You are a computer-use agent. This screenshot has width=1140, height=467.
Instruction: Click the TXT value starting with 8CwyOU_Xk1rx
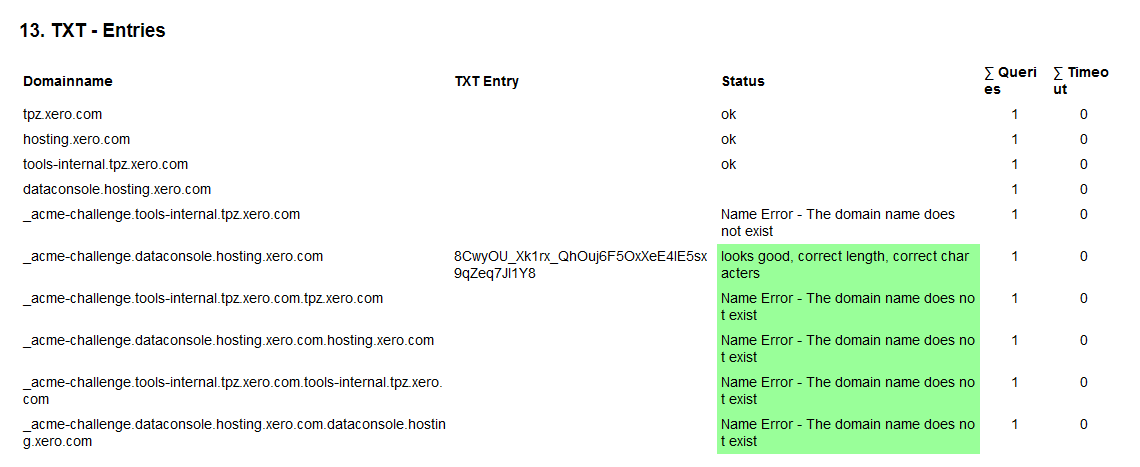pyautogui.click(x=580, y=265)
